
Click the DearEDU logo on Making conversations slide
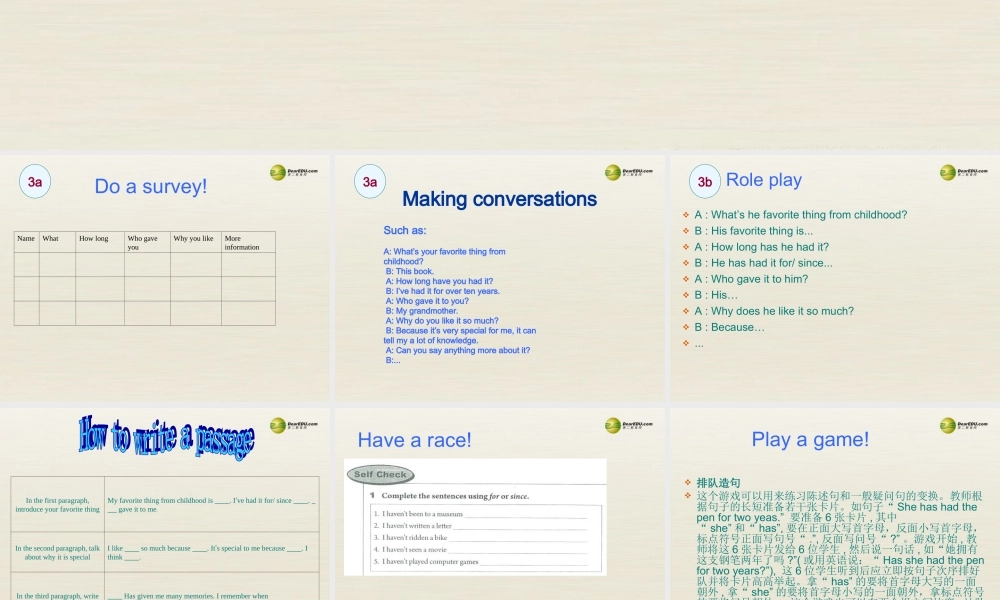tap(628, 173)
